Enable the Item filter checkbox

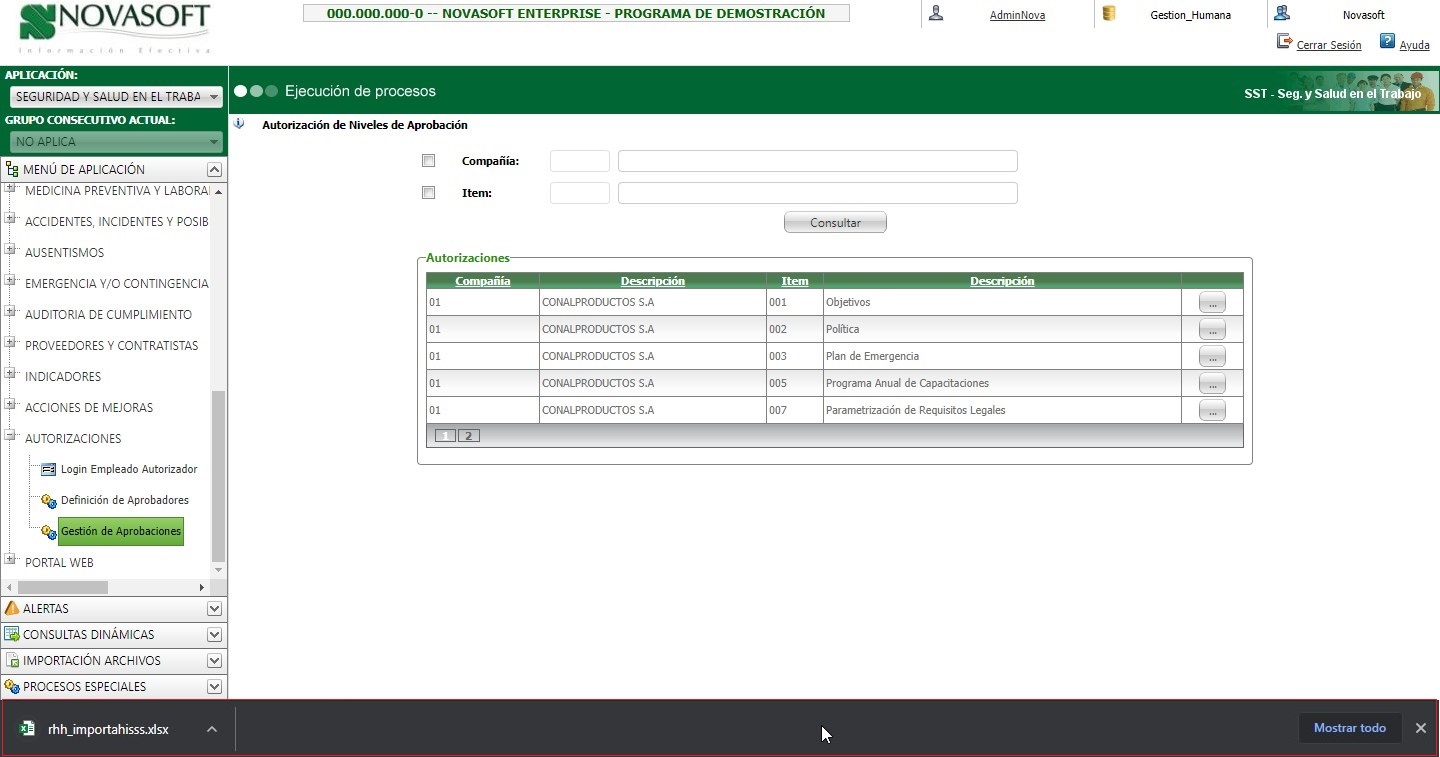pos(429,193)
